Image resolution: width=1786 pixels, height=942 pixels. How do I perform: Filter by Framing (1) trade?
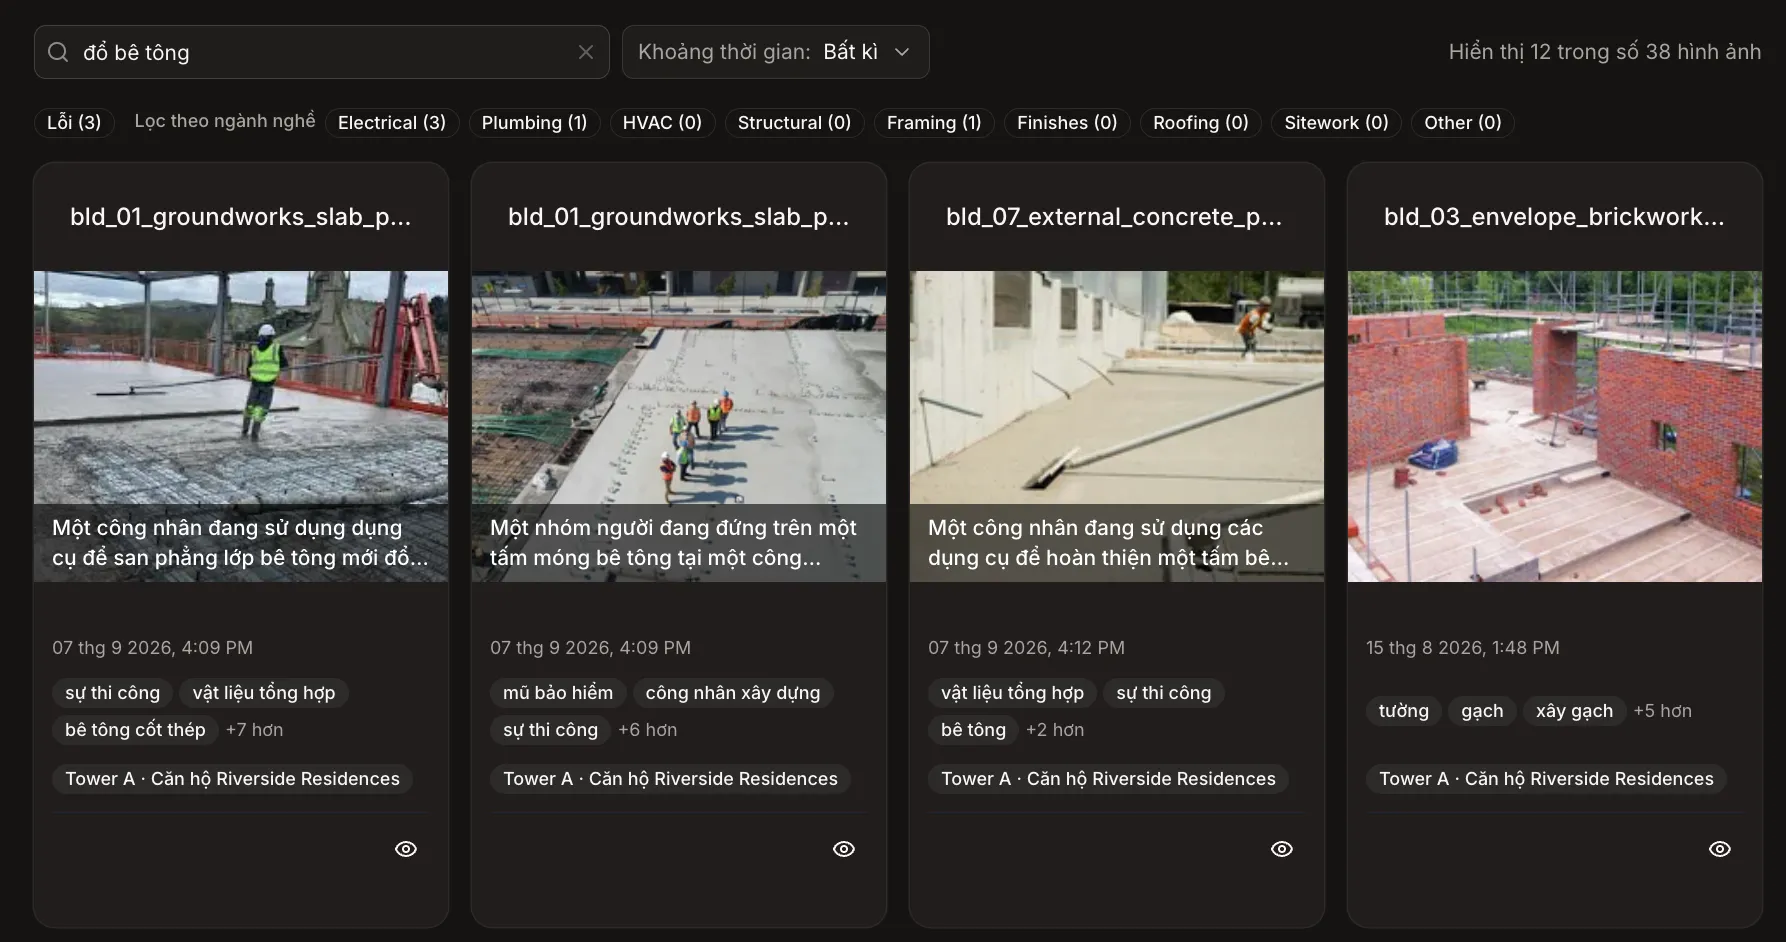point(934,122)
